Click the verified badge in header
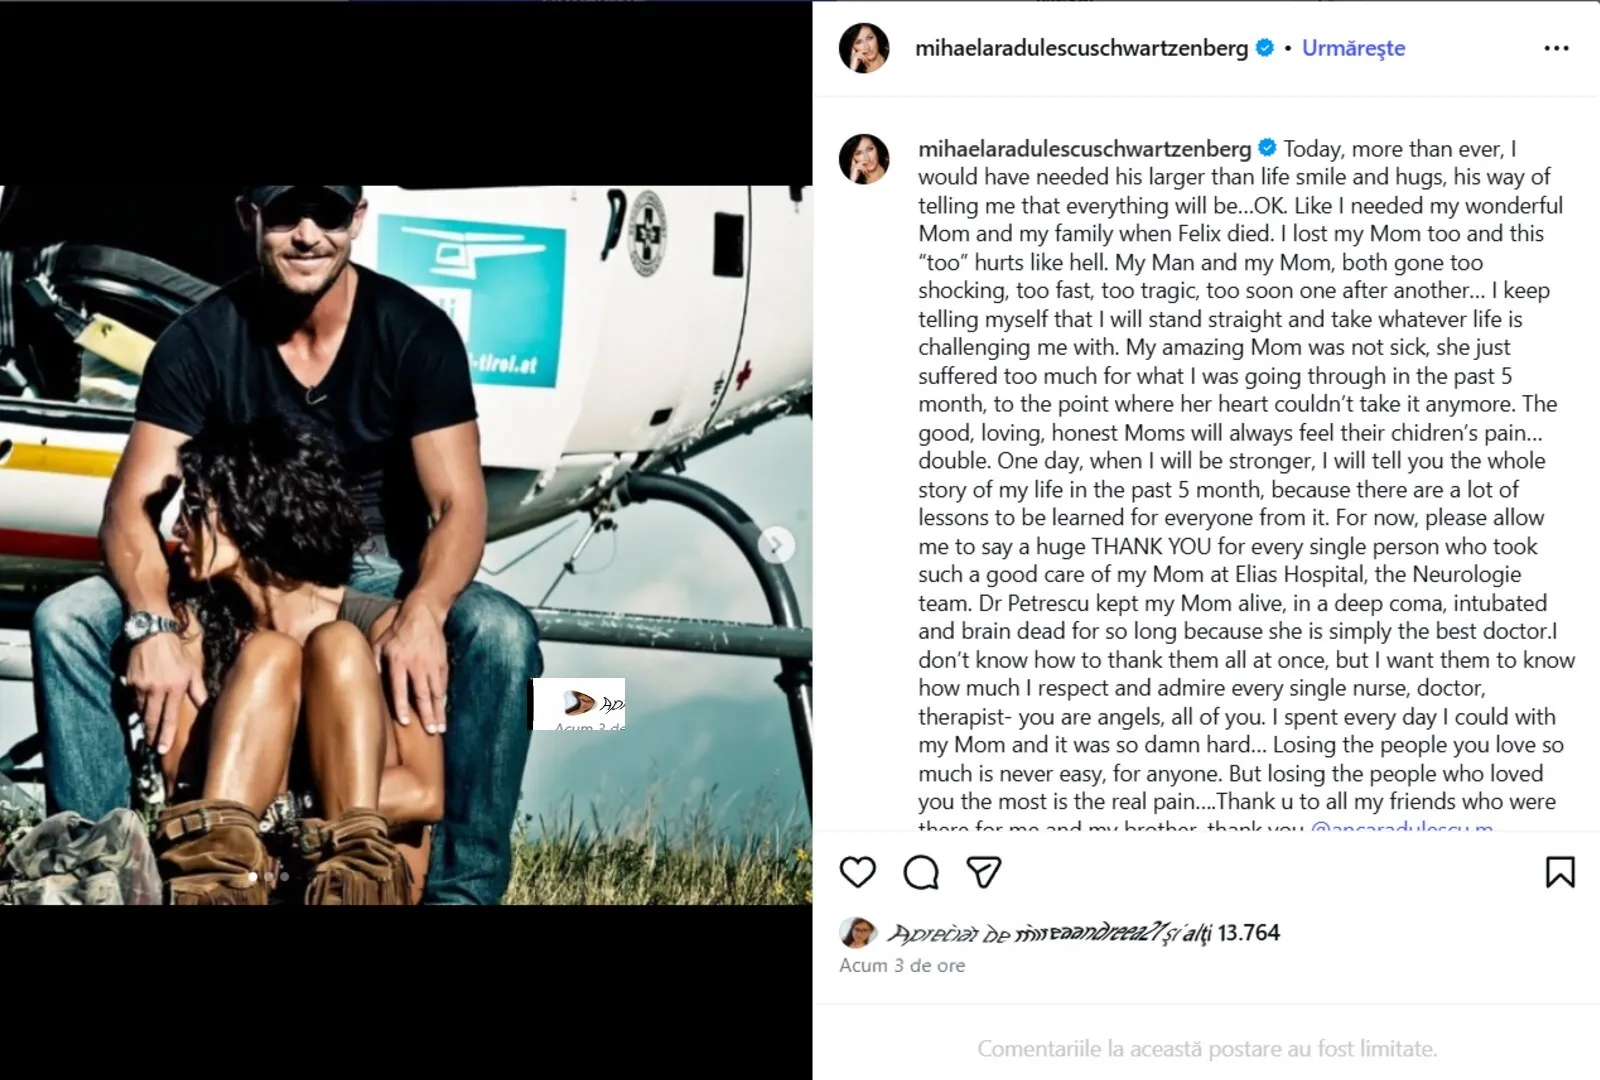 pyautogui.click(x=1264, y=47)
